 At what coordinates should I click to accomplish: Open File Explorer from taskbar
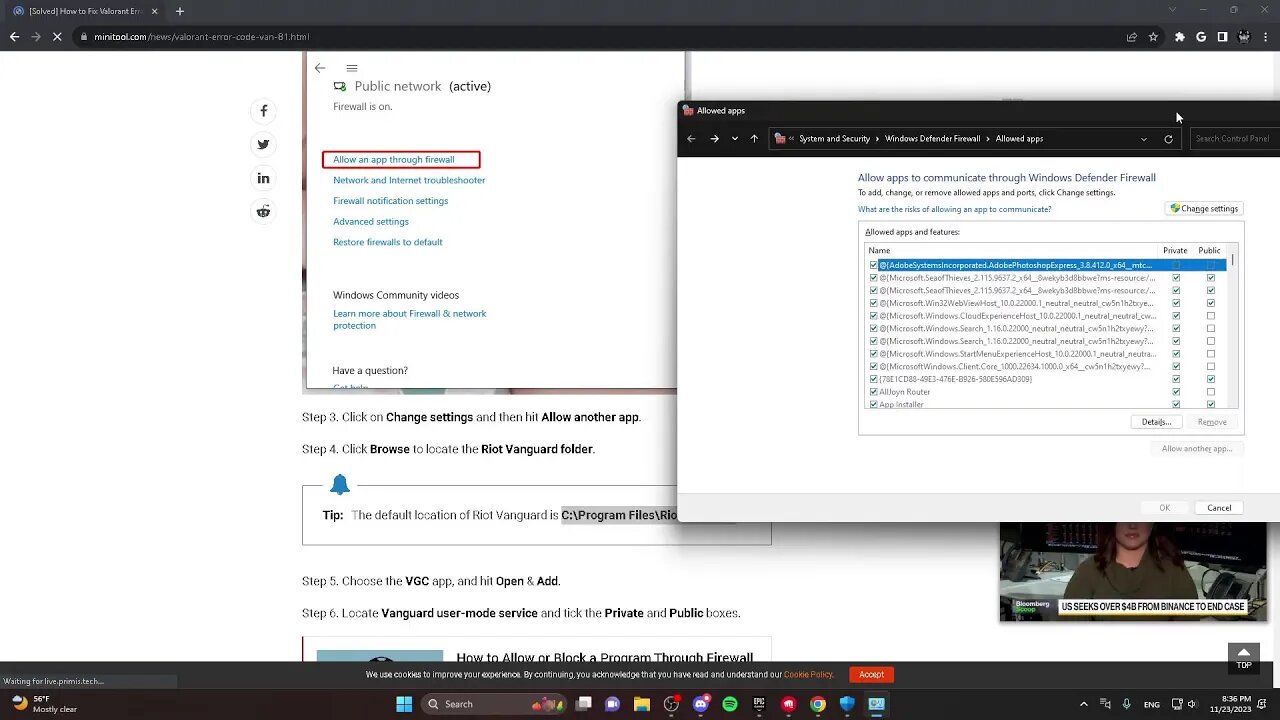click(642, 704)
